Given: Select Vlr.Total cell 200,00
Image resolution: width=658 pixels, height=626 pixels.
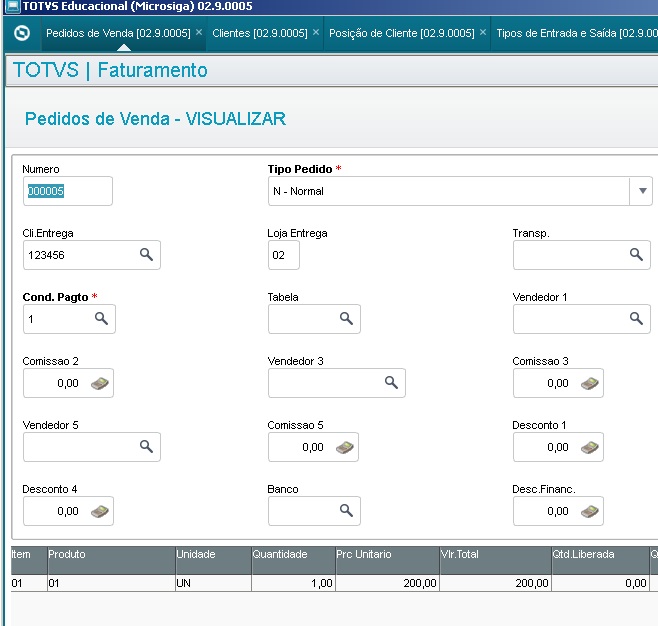Looking at the screenshot, I should pyautogui.click(x=495, y=583).
